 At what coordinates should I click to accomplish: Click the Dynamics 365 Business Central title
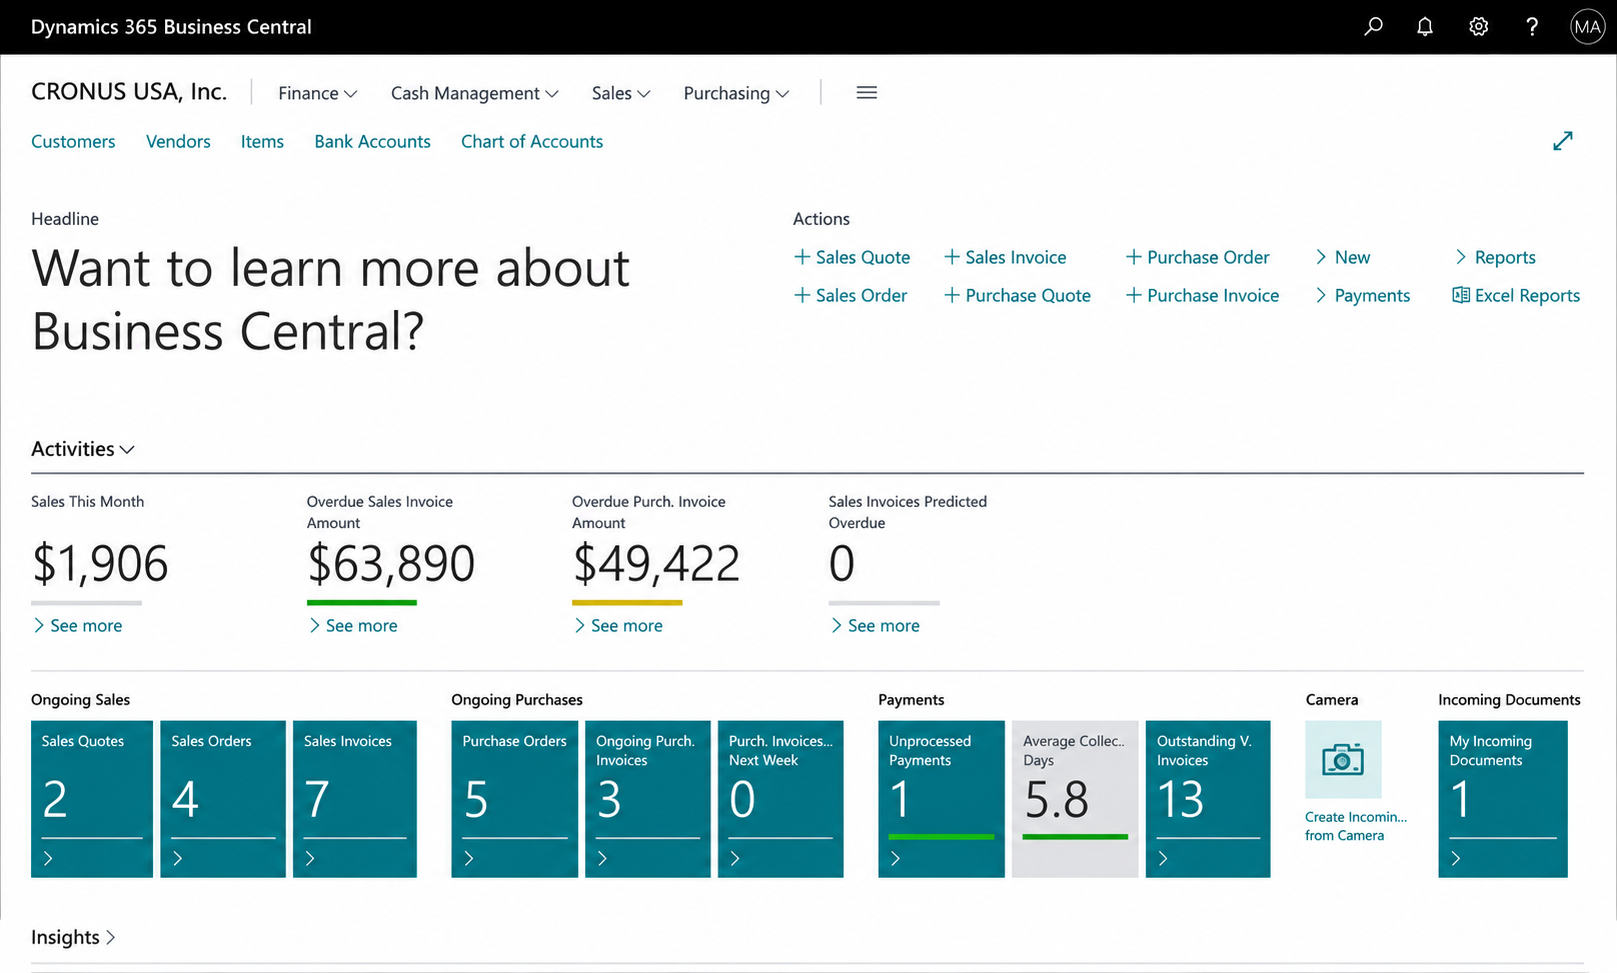(171, 27)
